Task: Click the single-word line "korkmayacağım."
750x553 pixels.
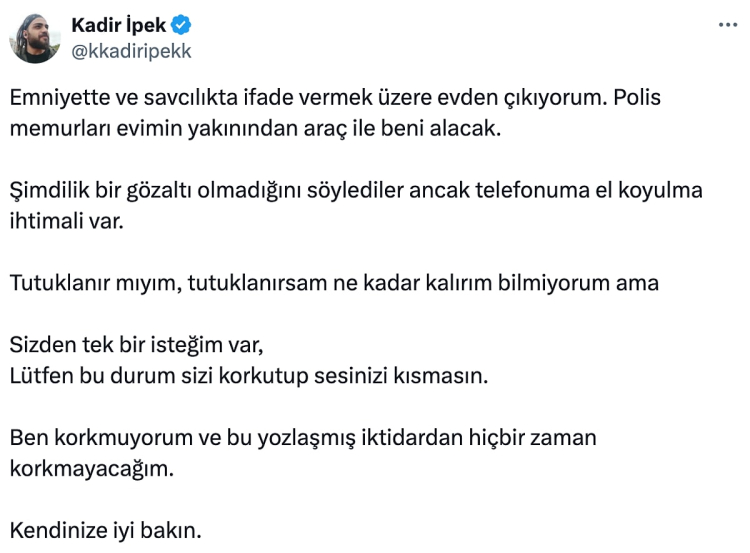Action: click(x=92, y=468)
